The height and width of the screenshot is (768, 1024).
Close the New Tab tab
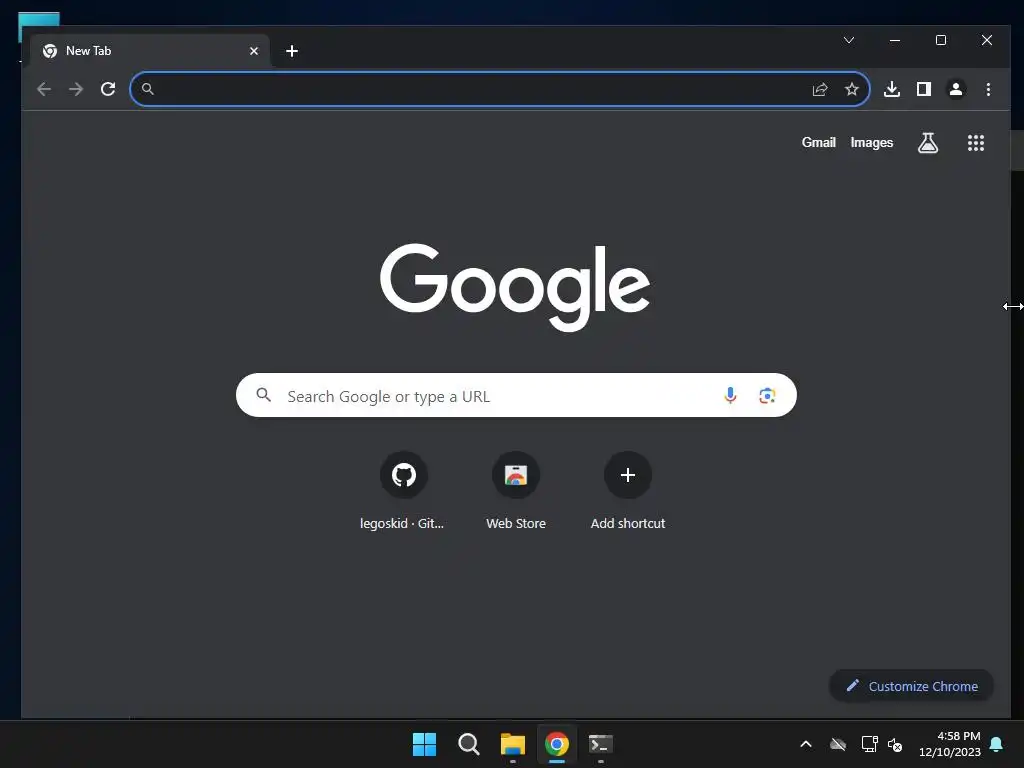254,51
